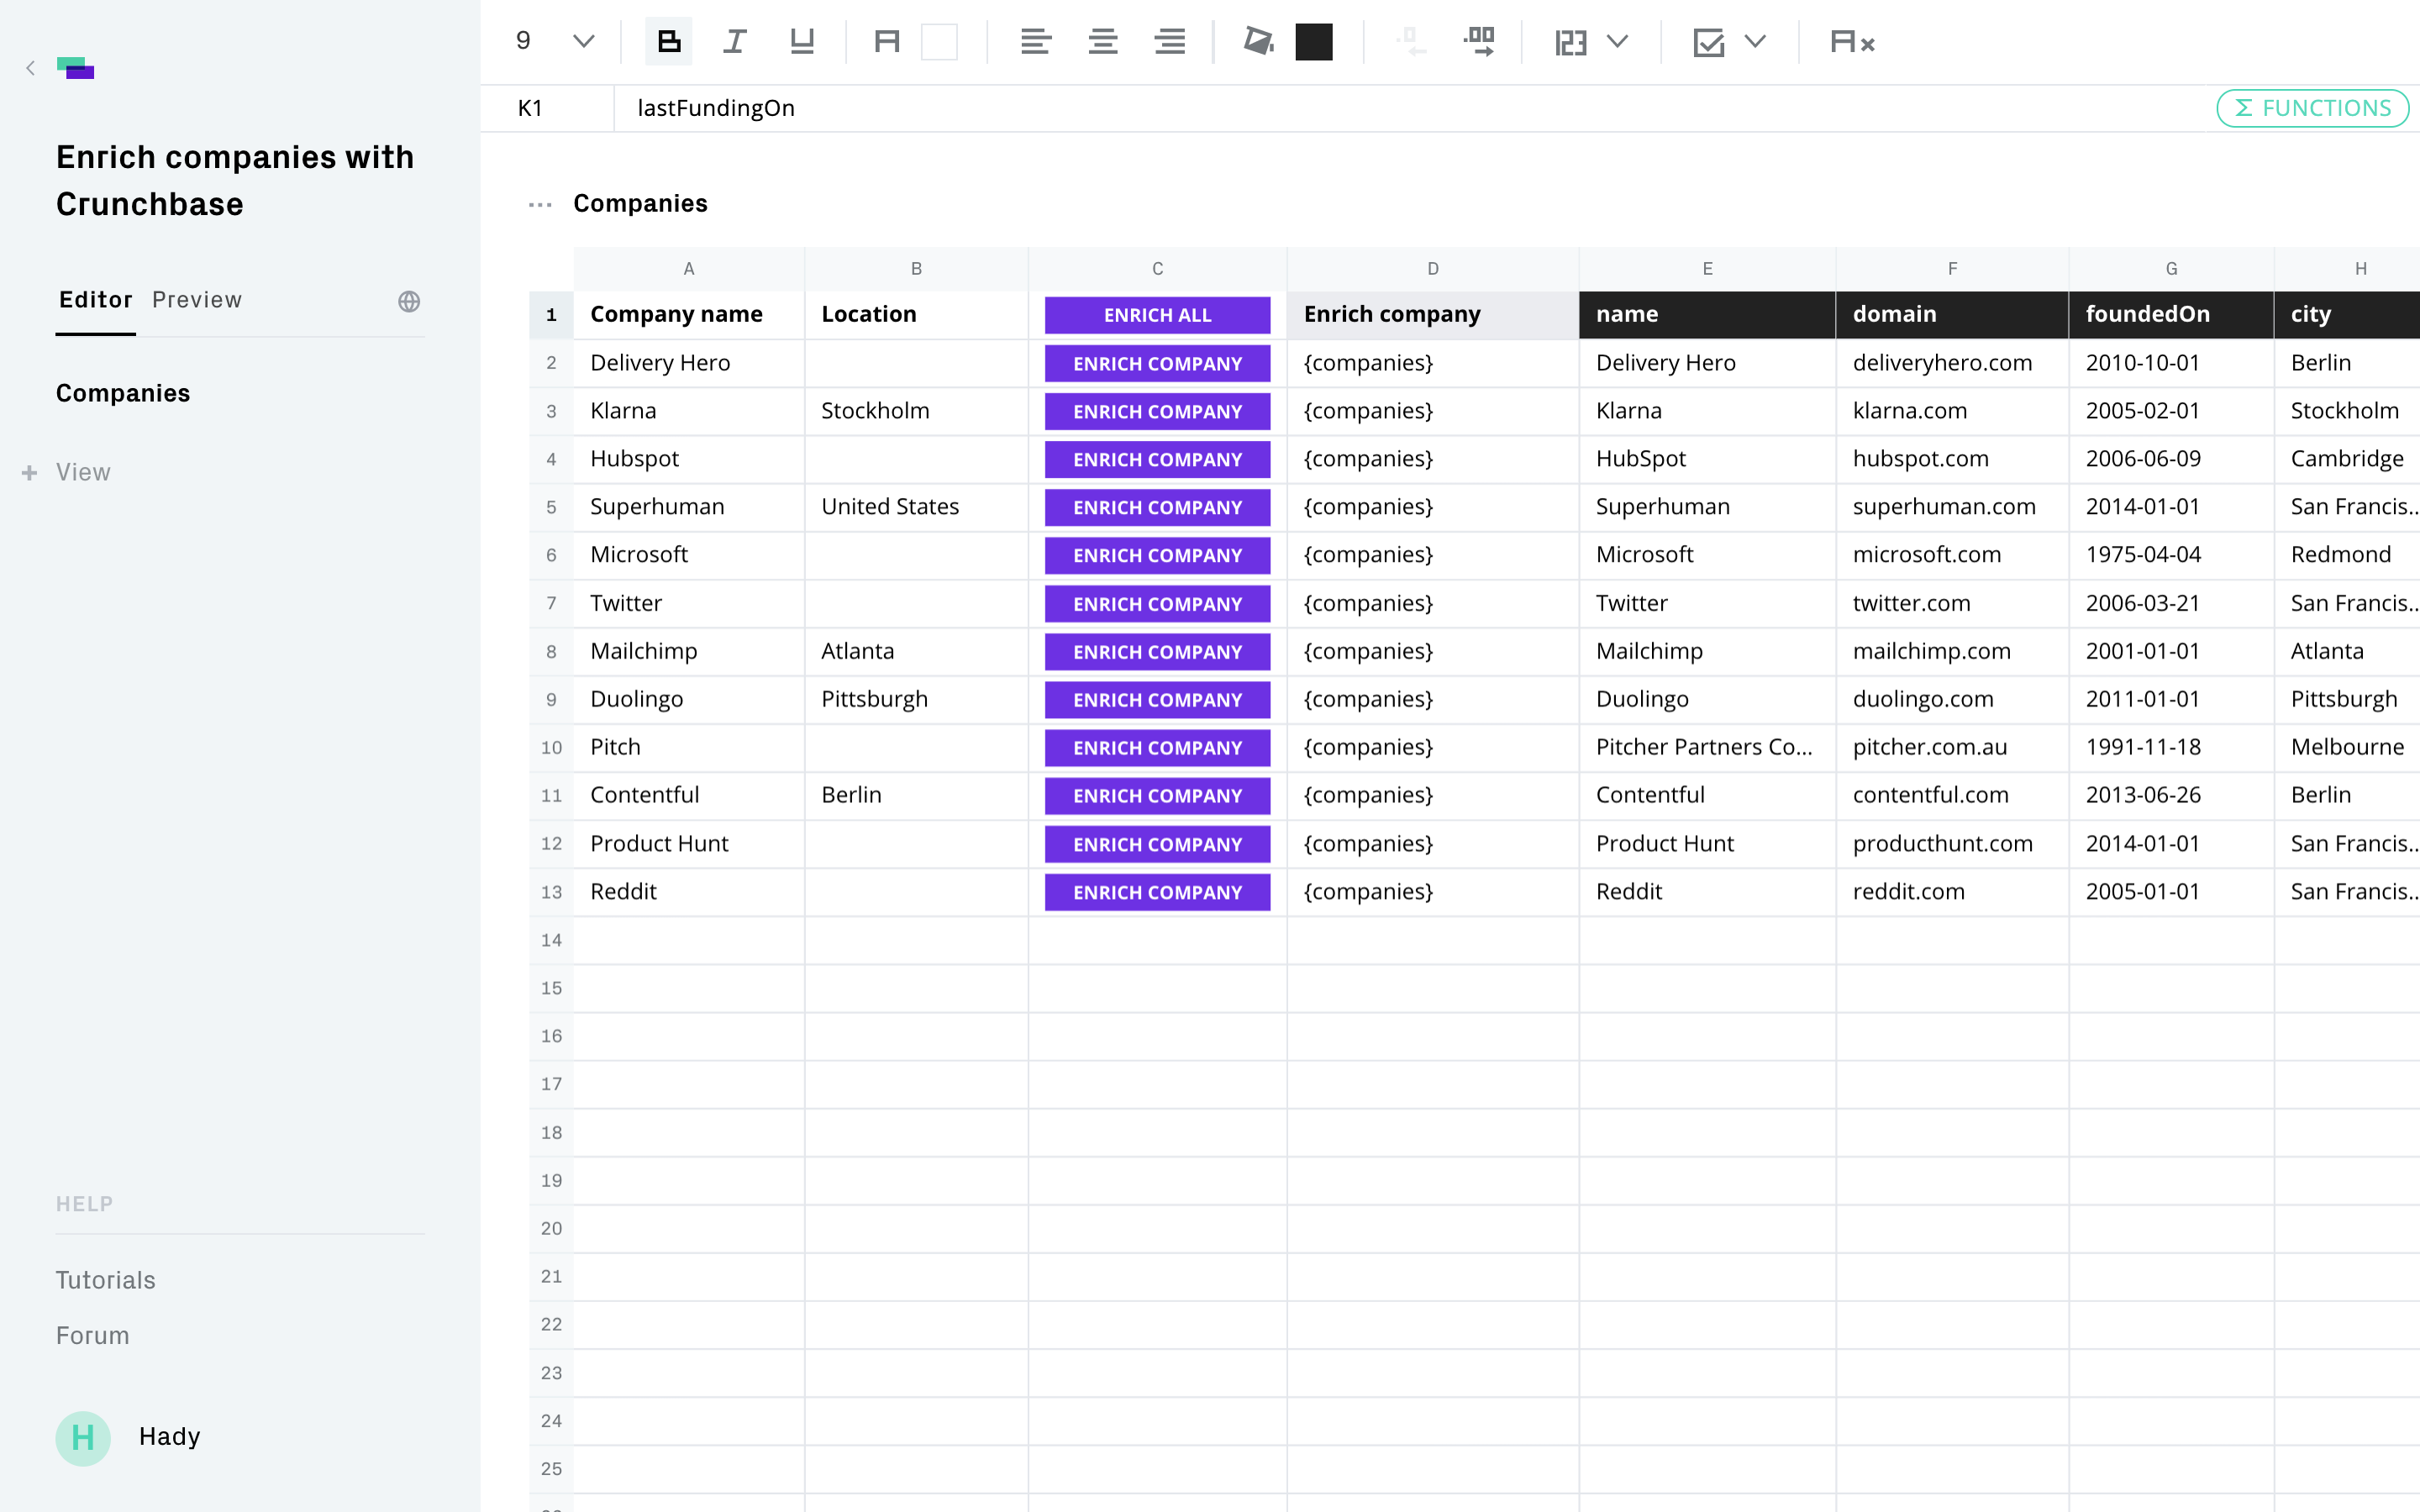2420x1512 pixels.
Task: Open the font size dropdown
Action: coord(583,42)
